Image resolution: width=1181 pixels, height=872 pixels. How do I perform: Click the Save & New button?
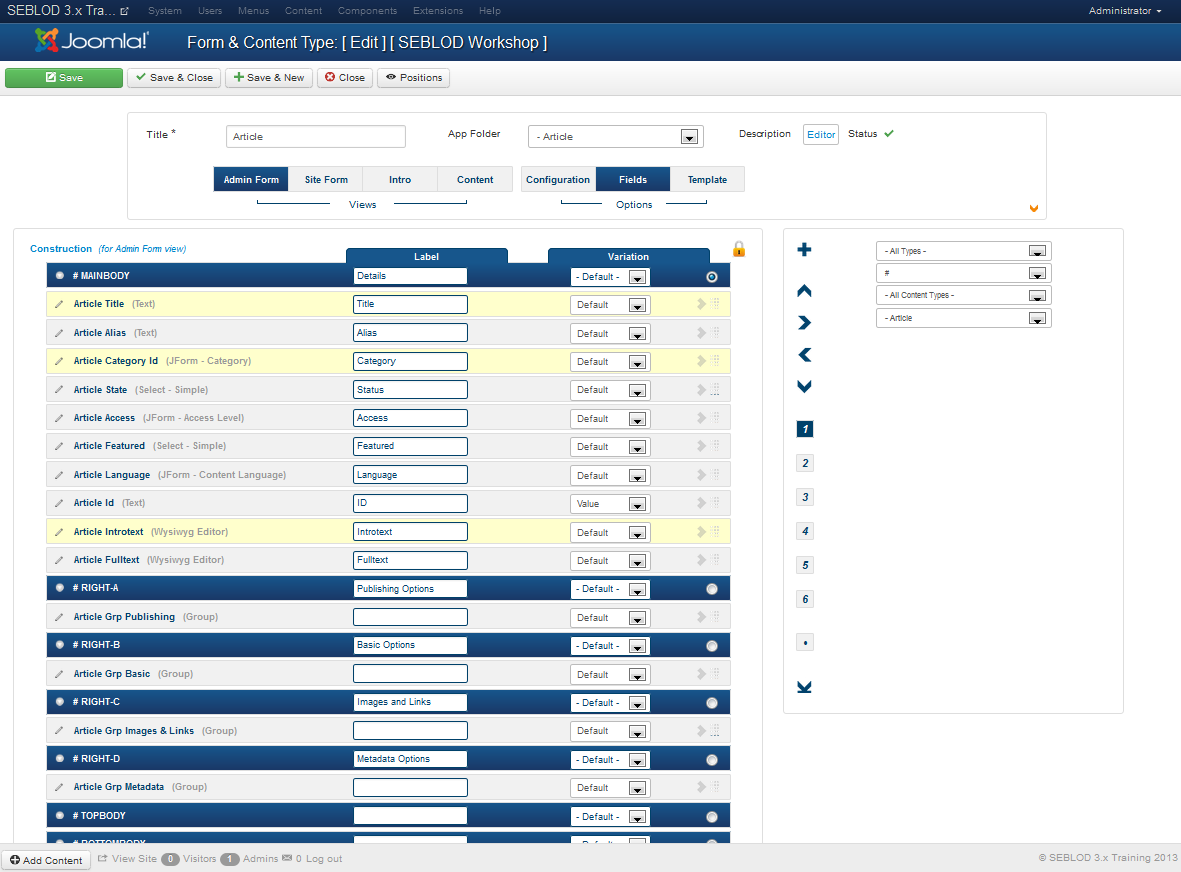269,78
